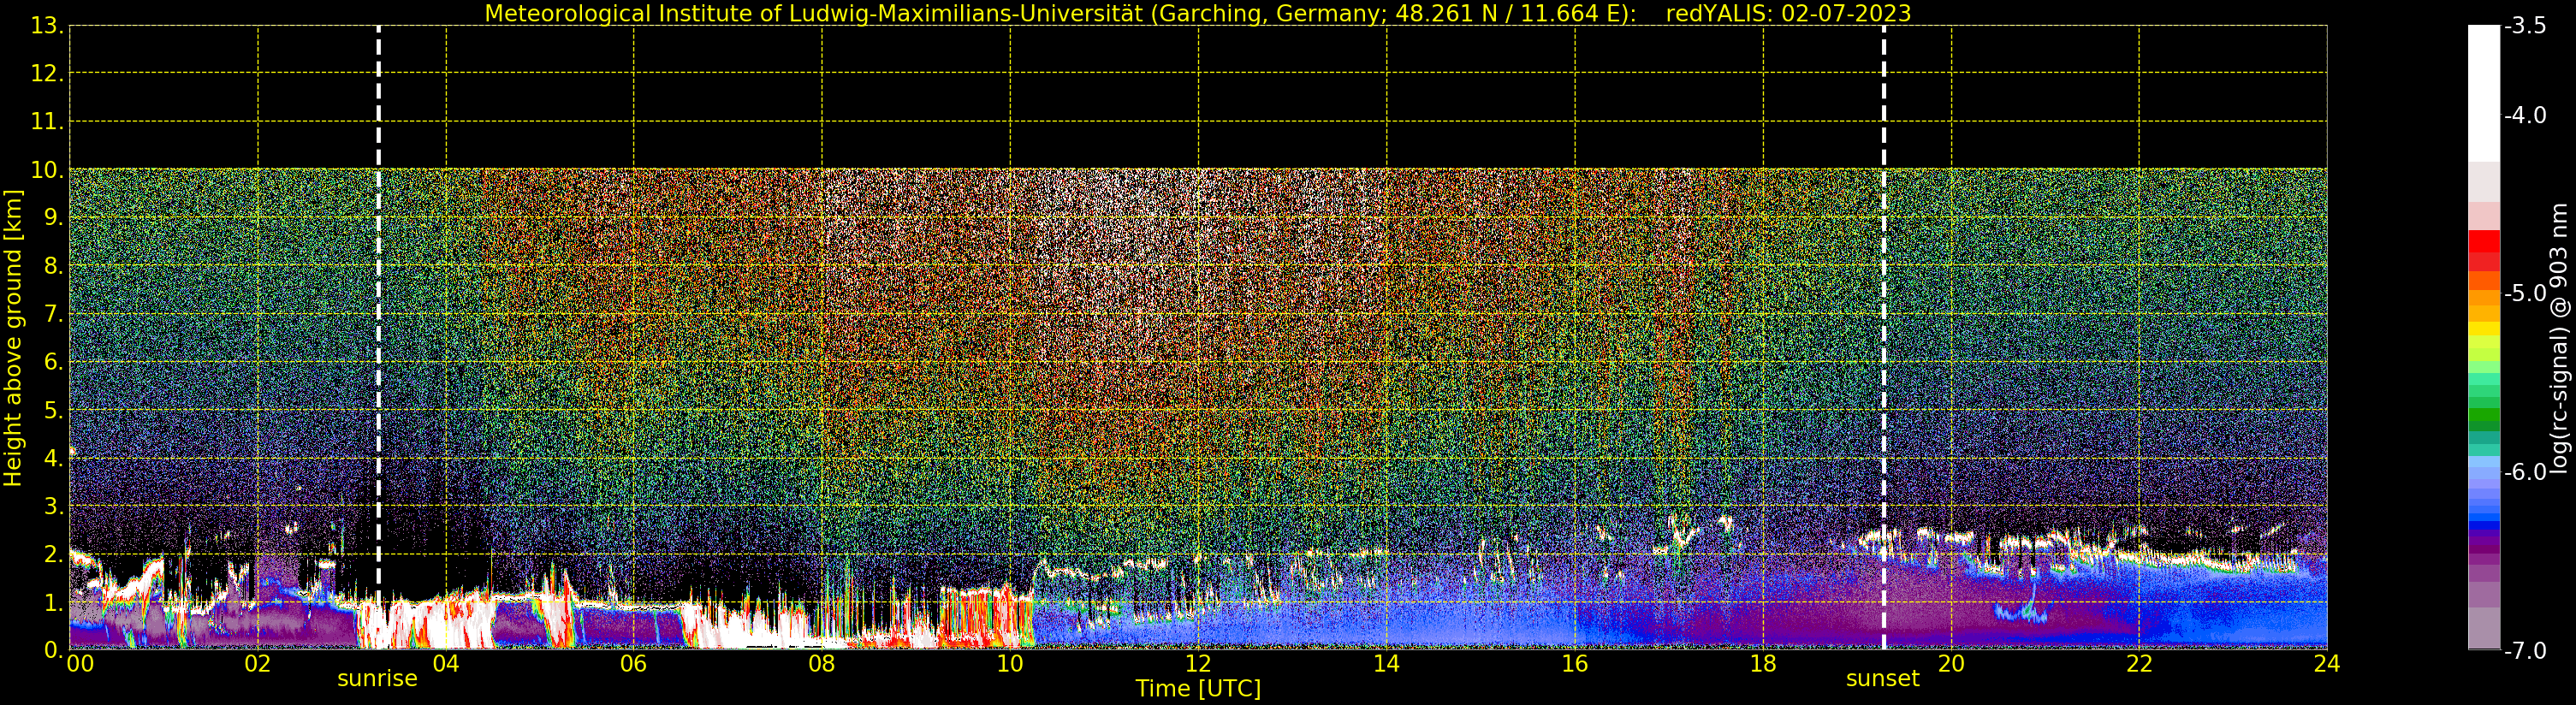Click the colorbar value '-3.5'

(x=2525, y=26)
